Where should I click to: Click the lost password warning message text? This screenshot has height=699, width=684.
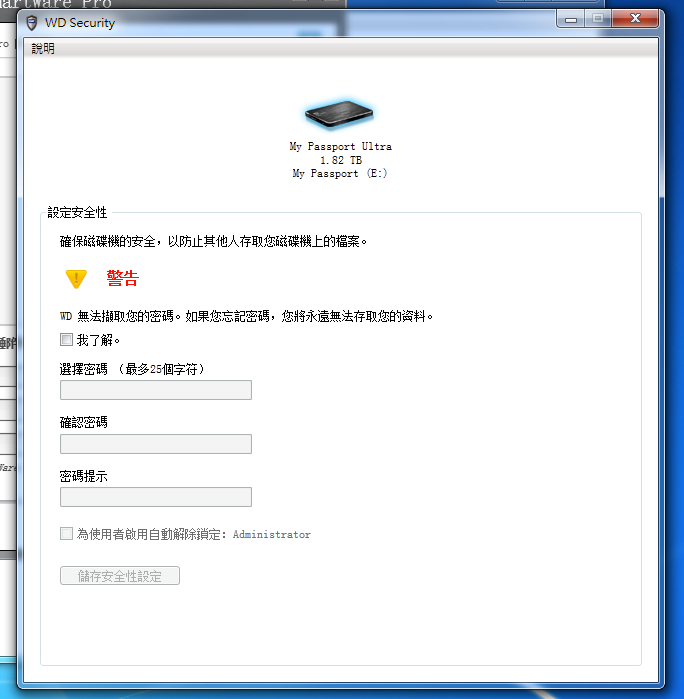247,316
